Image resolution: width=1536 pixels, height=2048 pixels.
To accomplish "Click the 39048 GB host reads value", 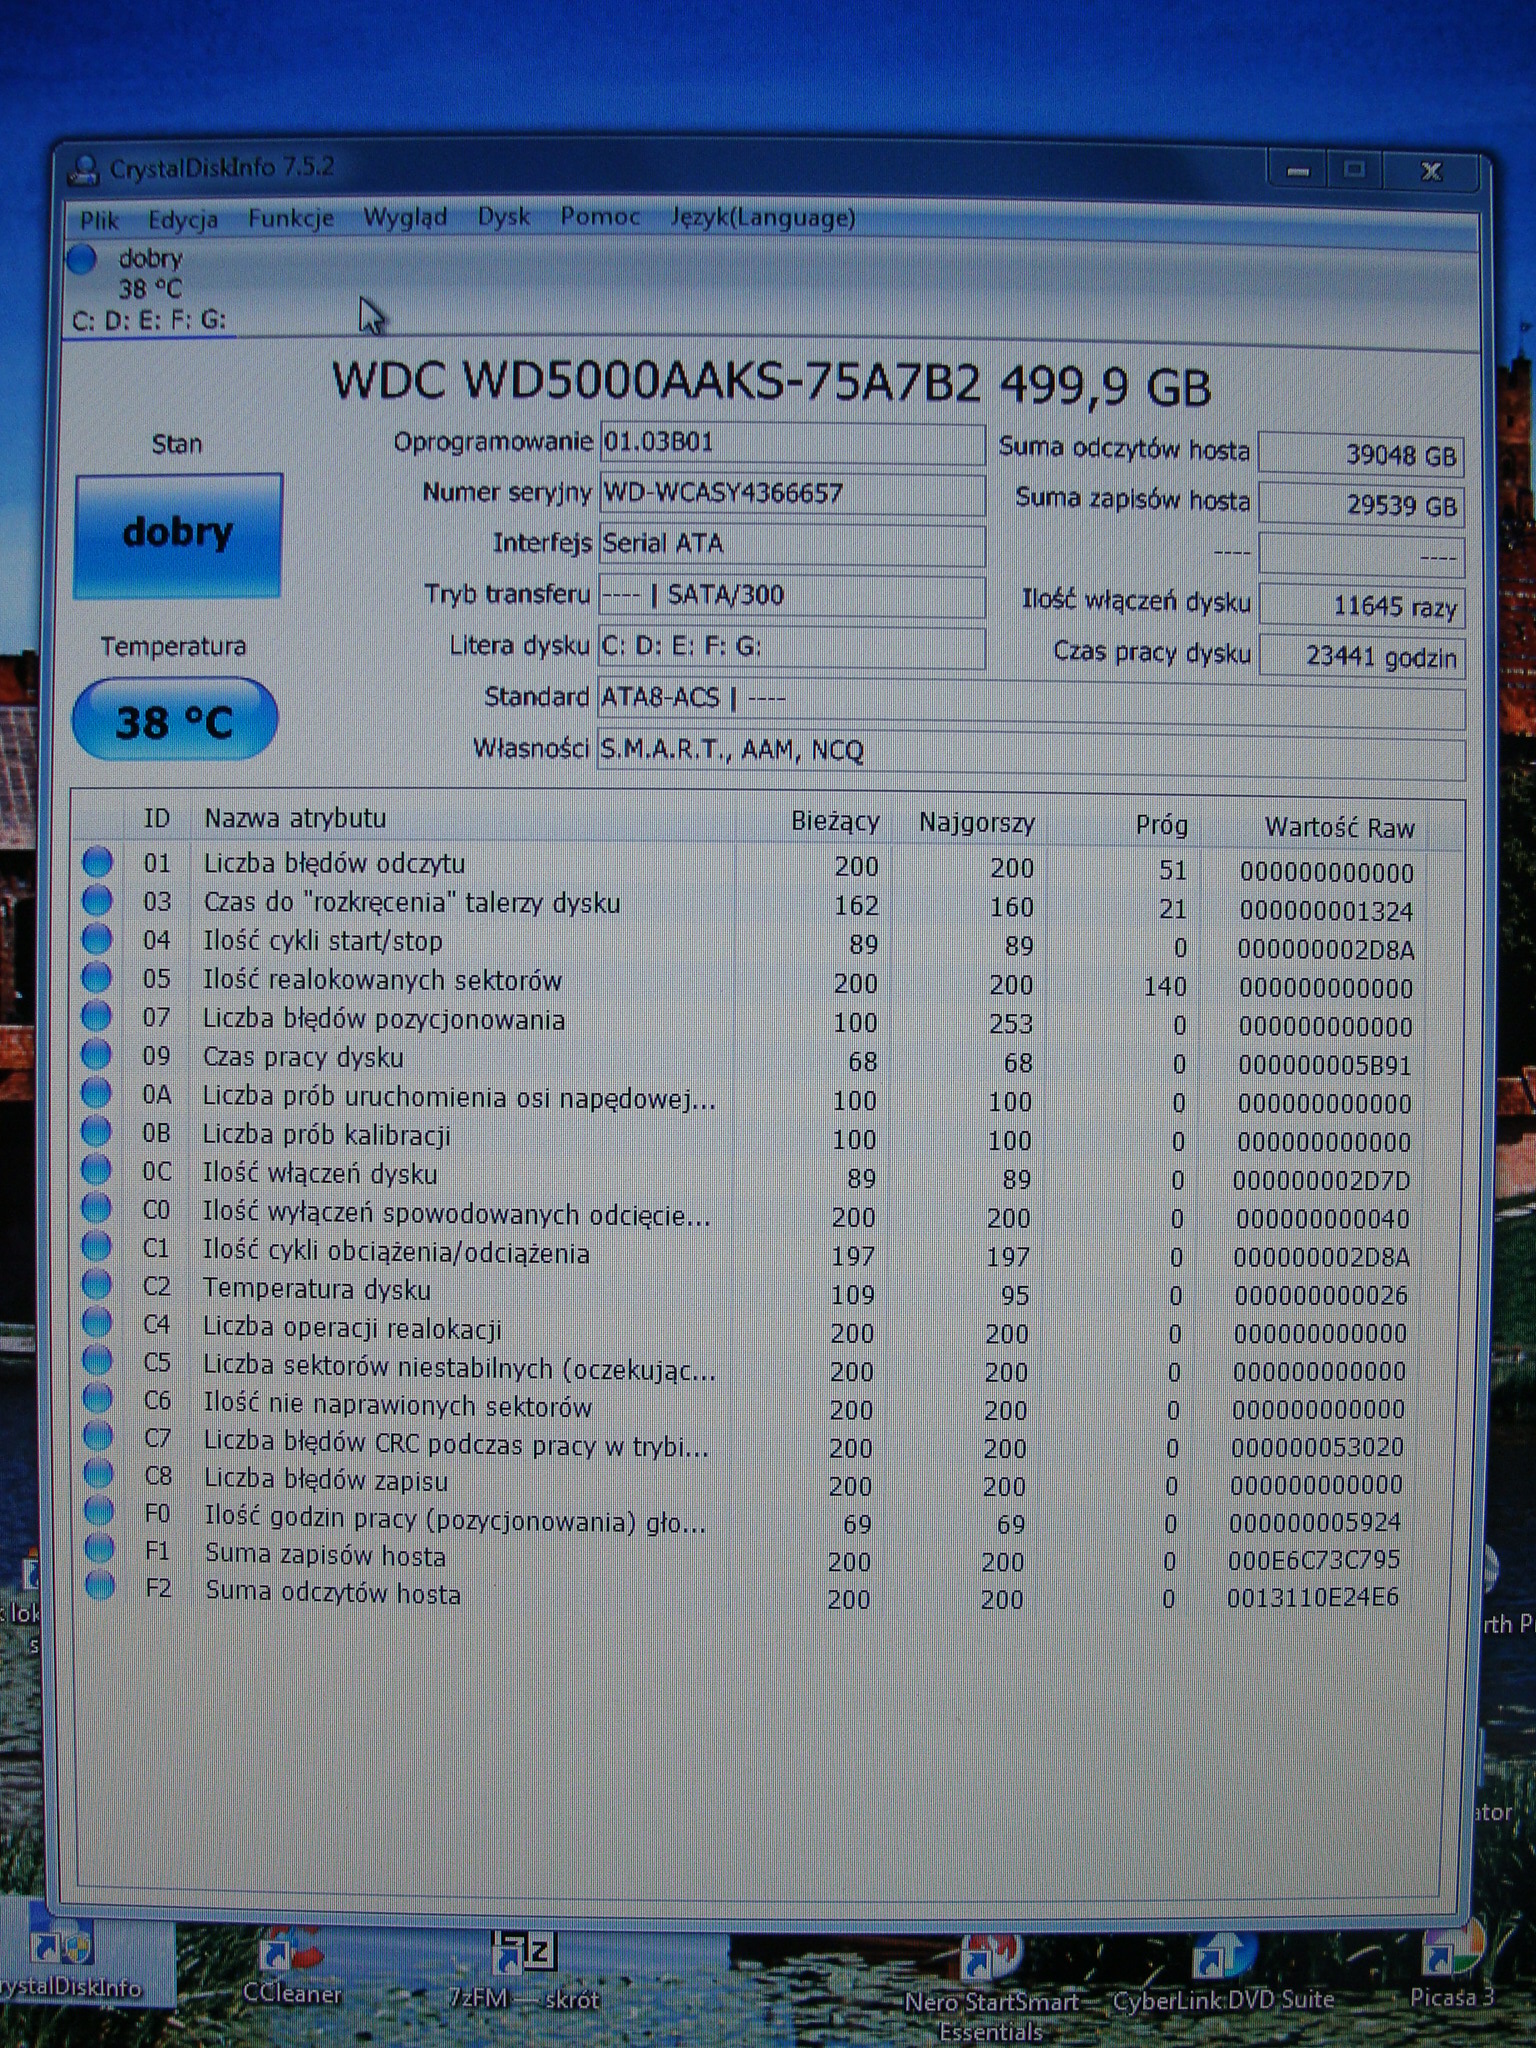I will coord(1361,454).
